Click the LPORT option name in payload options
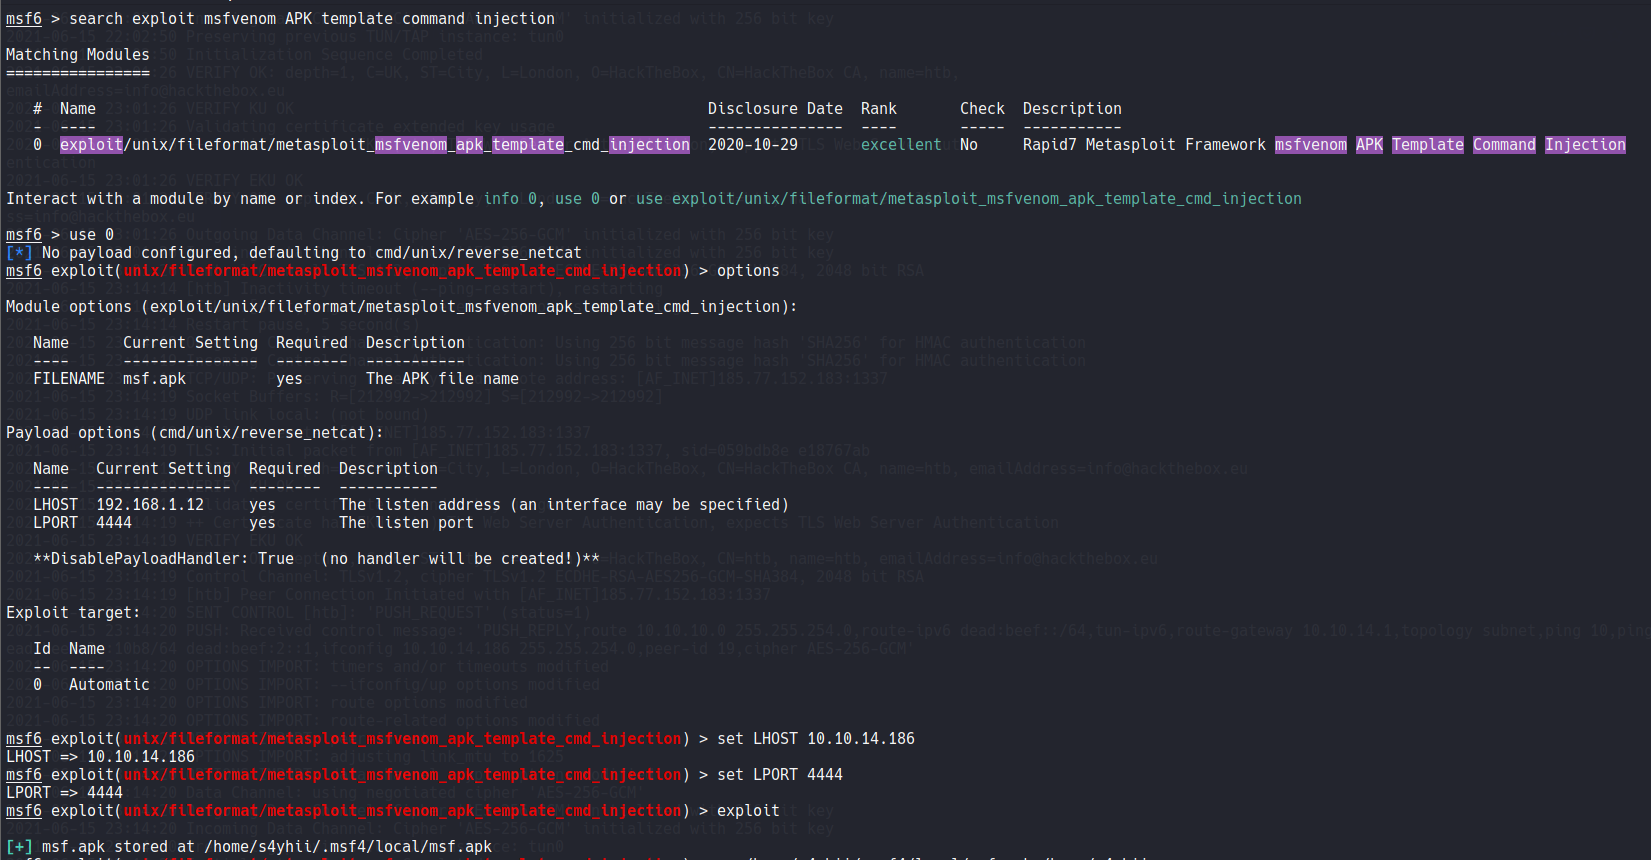Viewport: 1651px width, 860px height. [55, 523]
